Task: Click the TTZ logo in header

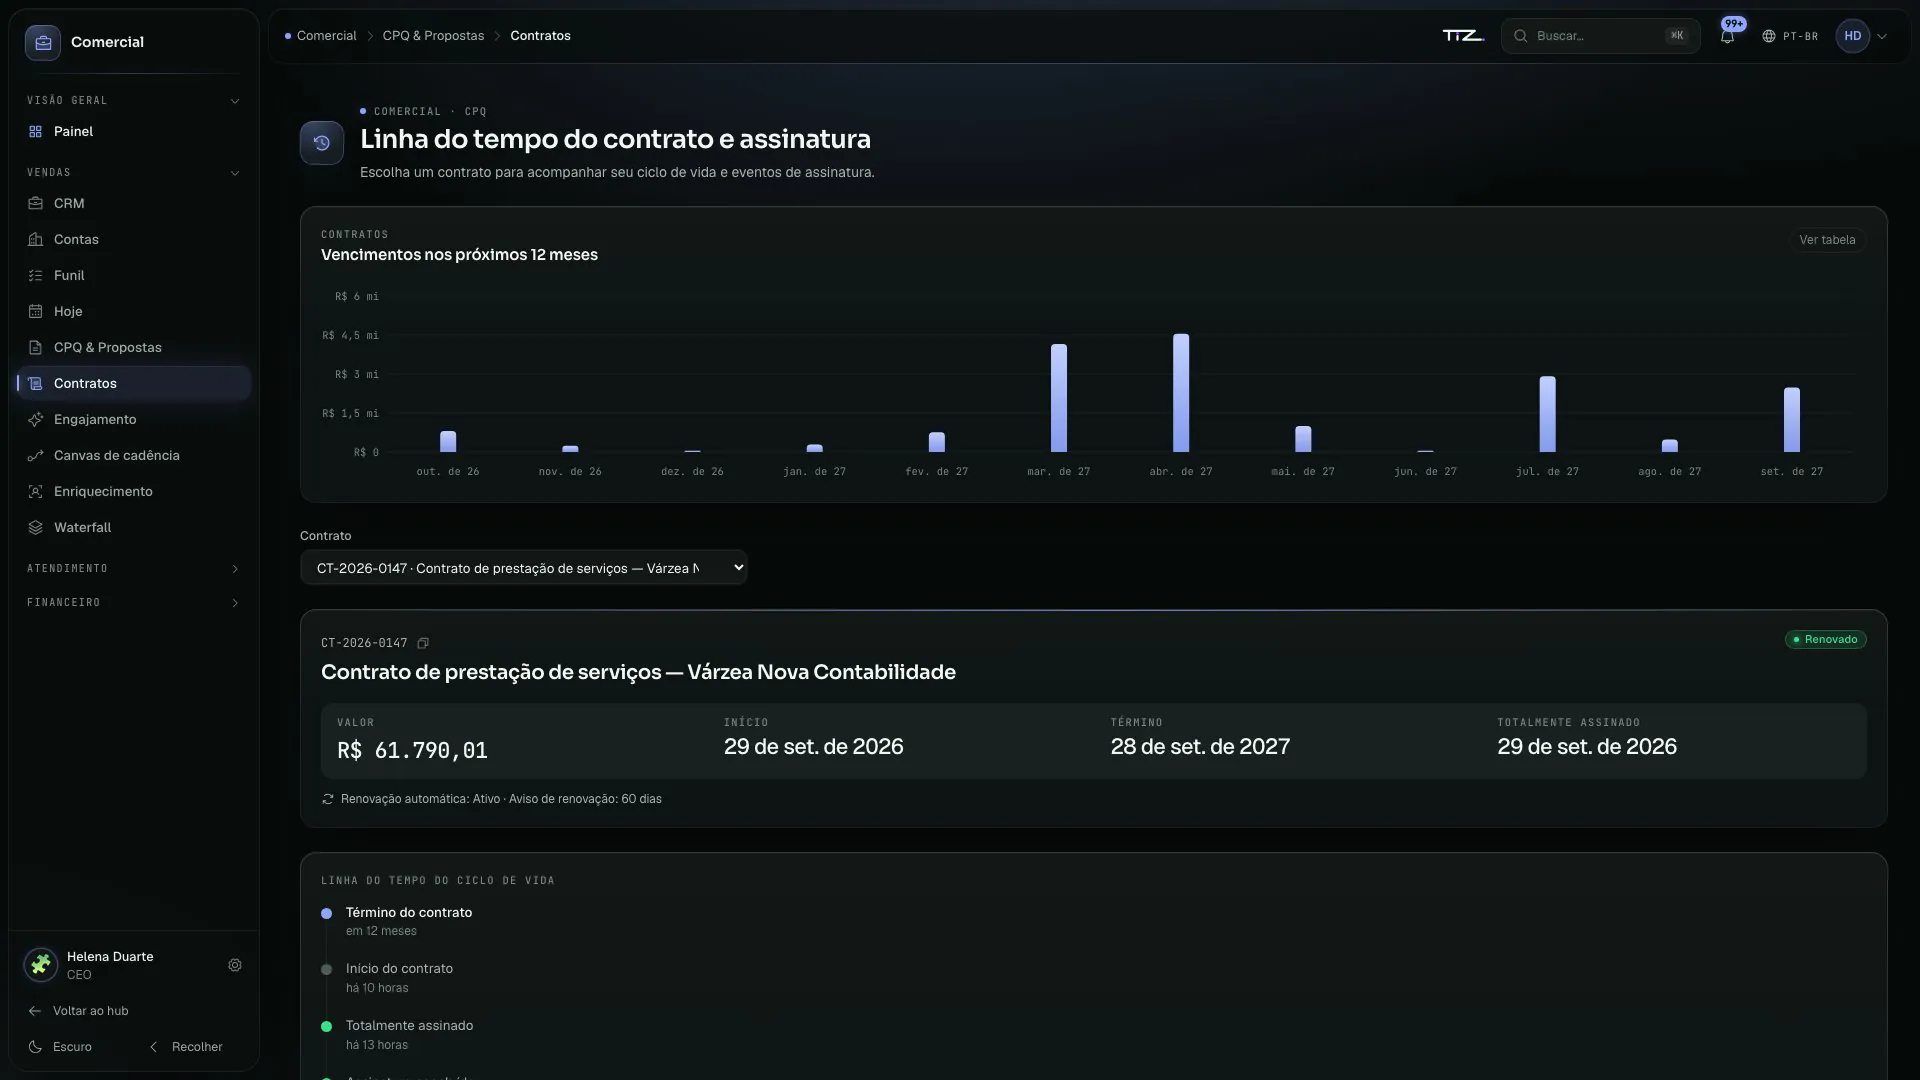Action: pos(1463,36)
